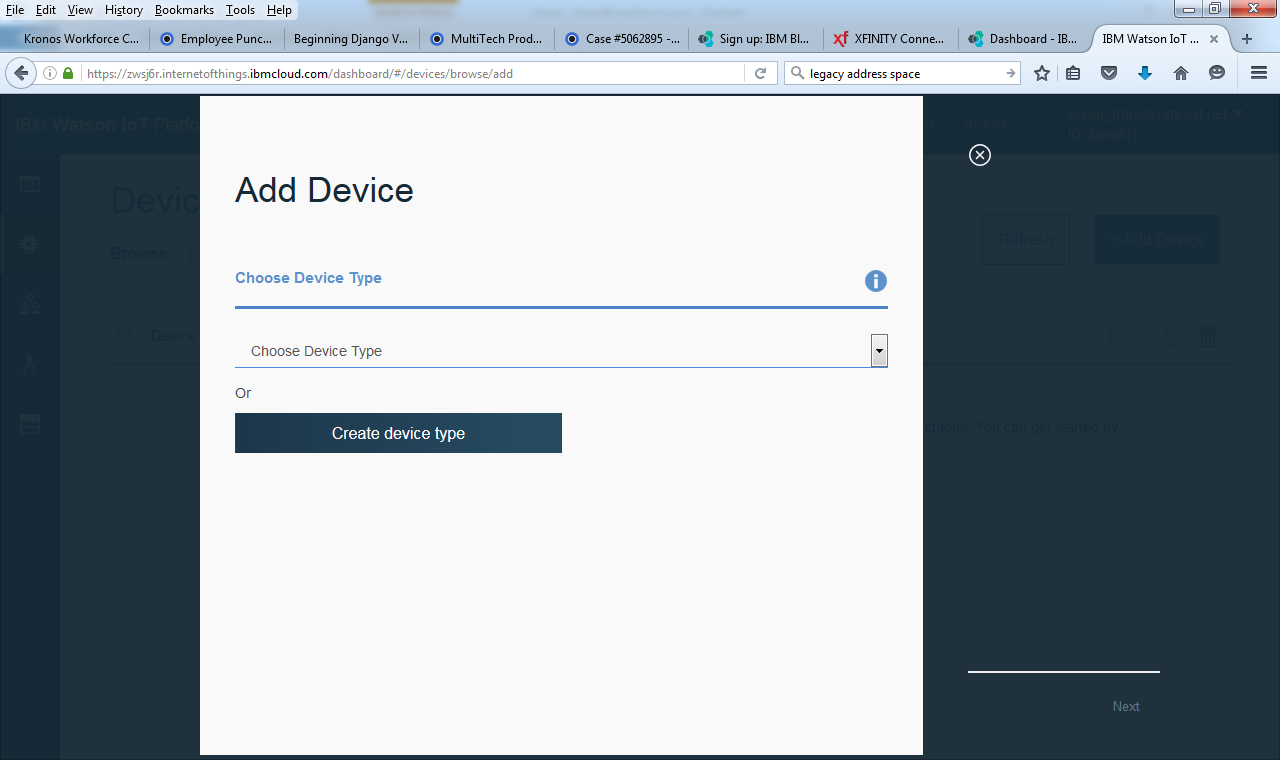Go to the browser home page
Viewport: 1280px width, 760px height.
point(1181,73)
